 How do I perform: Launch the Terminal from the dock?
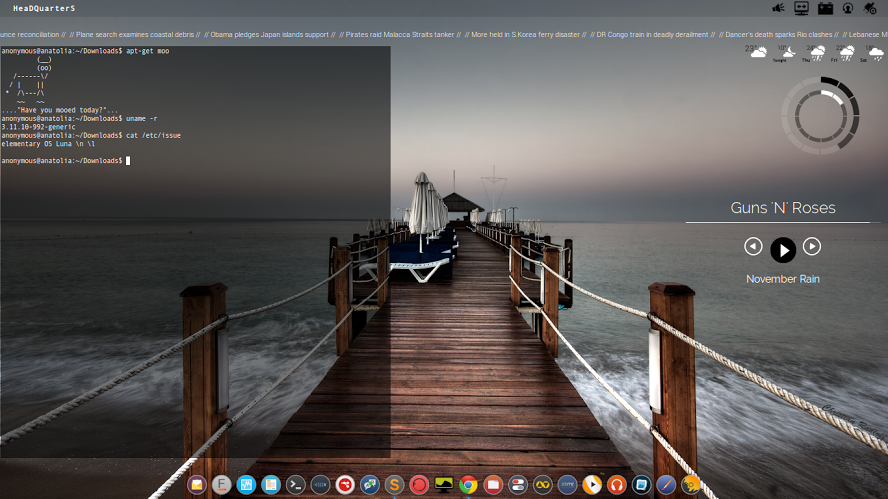[296, 485]
